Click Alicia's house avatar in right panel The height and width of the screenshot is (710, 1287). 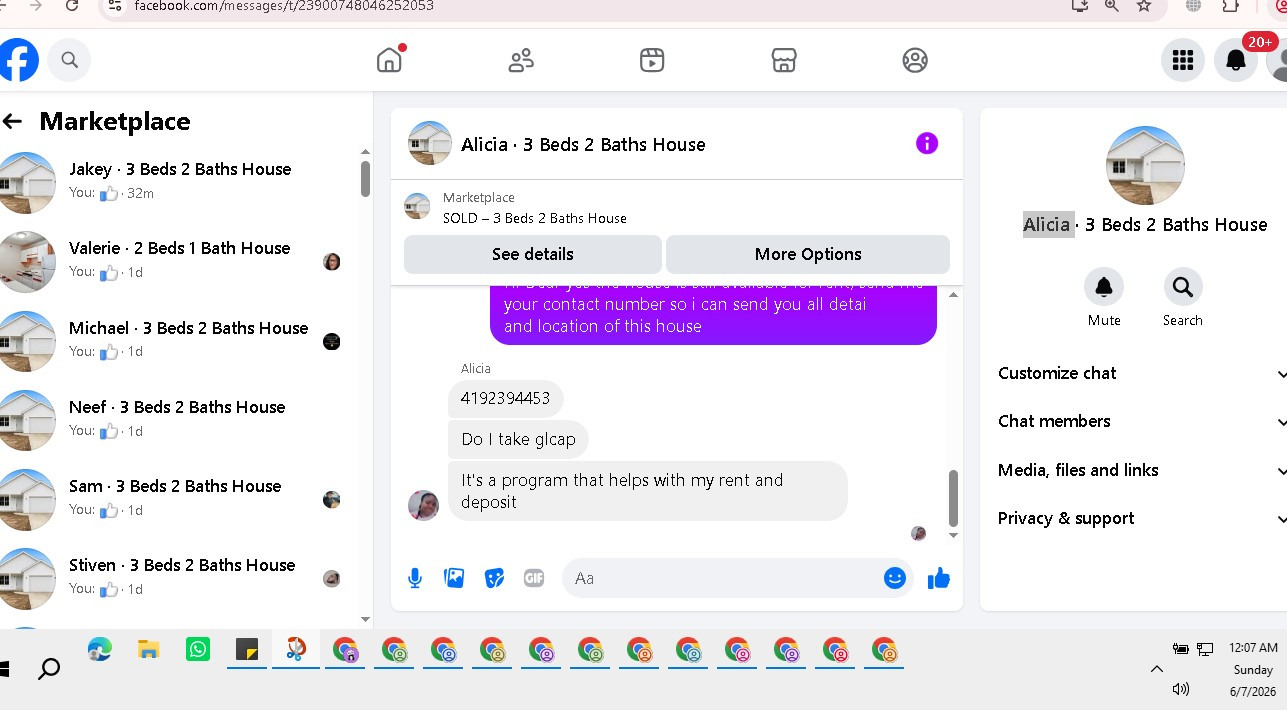pos(1145,166)
